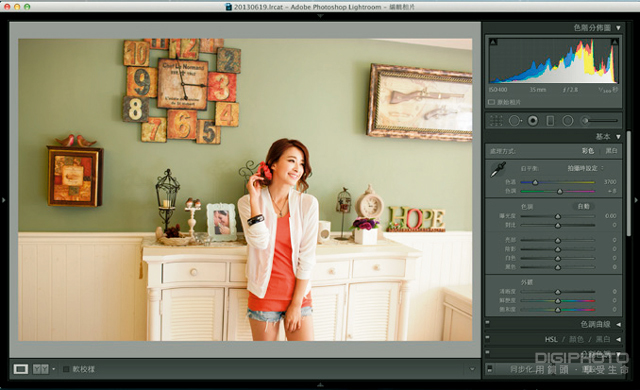The height and width of the screenshot is (390, 640).
Task: Switch to the HSL tab
Action: click(x=551, y=339)
